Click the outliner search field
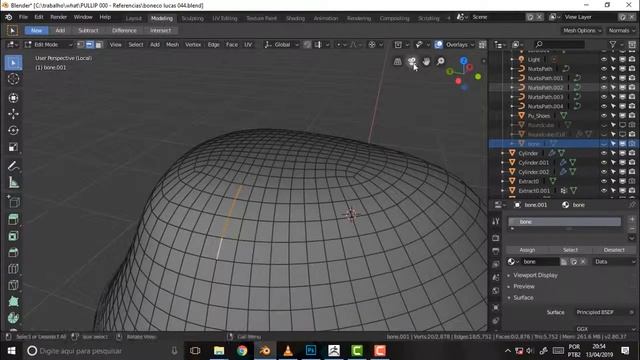 (x=559, y=44)
